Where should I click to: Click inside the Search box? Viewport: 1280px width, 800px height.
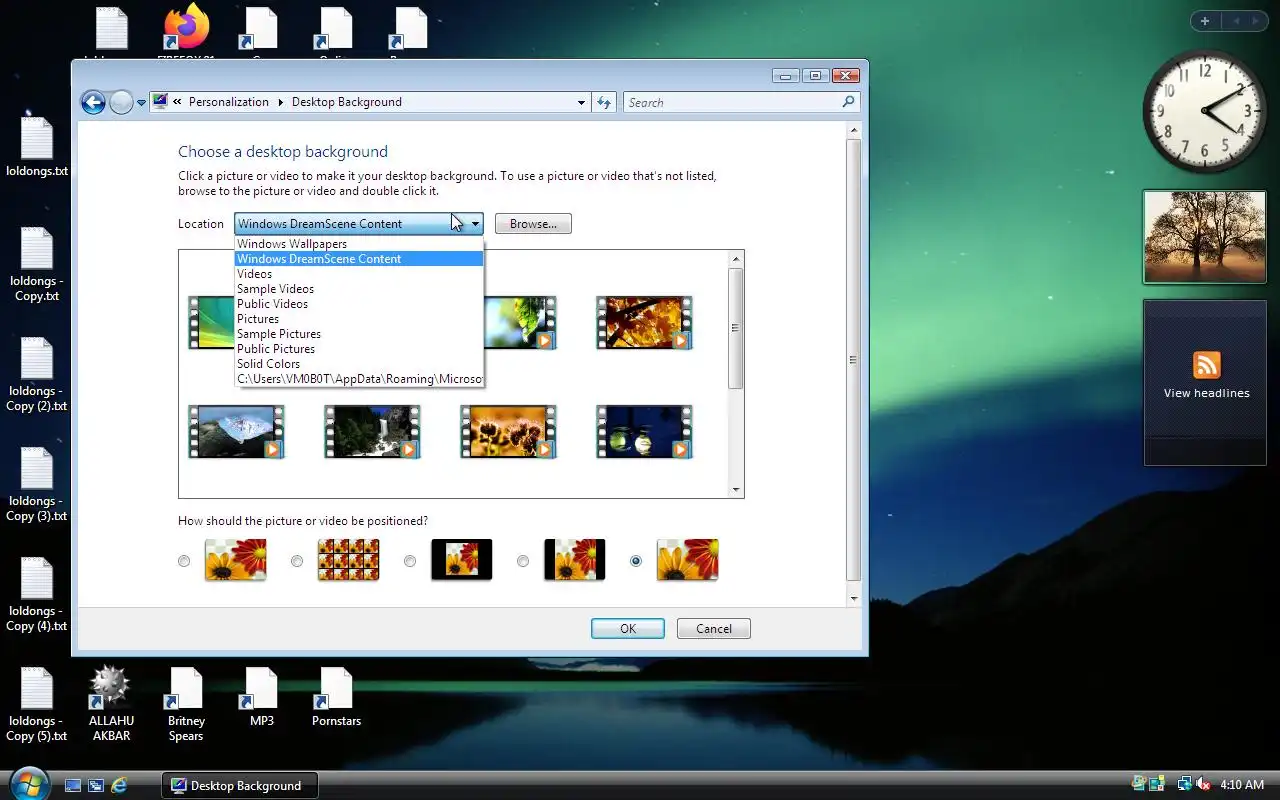pos(732,102)
